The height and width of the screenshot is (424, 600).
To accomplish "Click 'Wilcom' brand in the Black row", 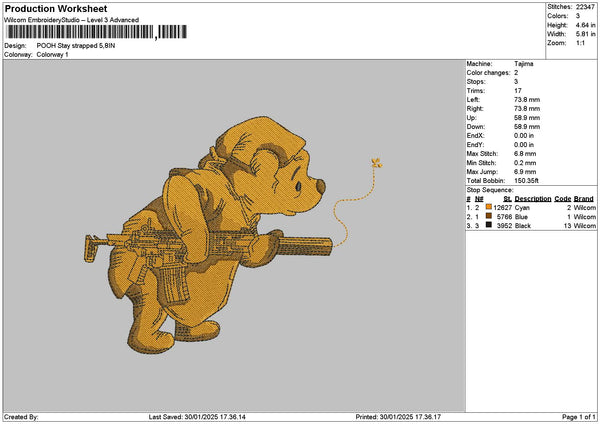I will coord(584,226).
